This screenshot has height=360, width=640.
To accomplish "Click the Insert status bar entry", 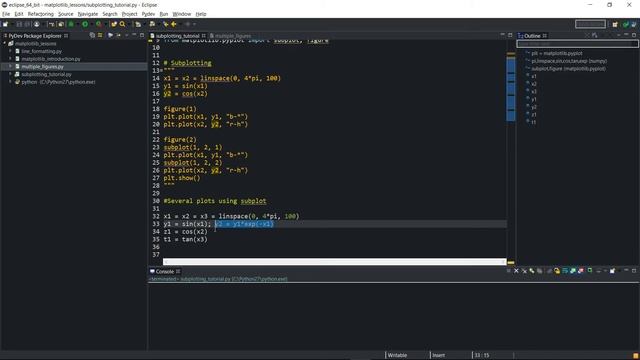I will click(x=438, y=355).
